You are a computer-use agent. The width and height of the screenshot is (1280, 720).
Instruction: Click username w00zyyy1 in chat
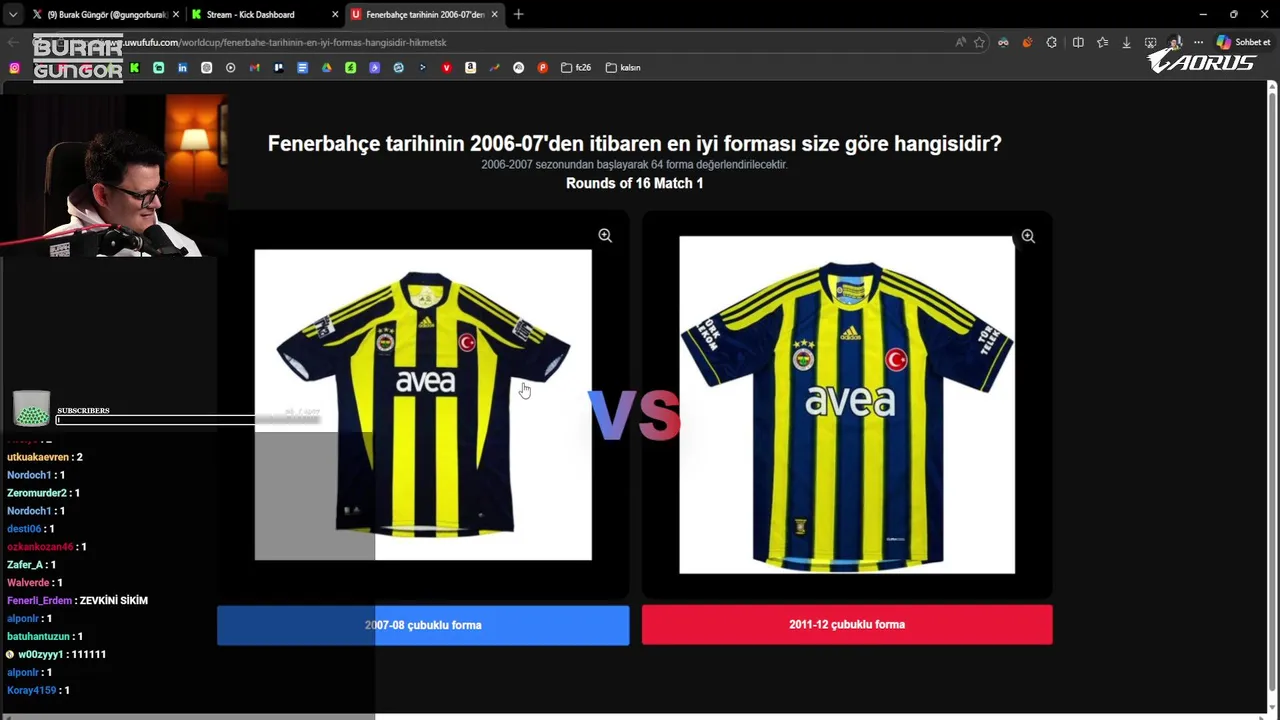[41, 654]
